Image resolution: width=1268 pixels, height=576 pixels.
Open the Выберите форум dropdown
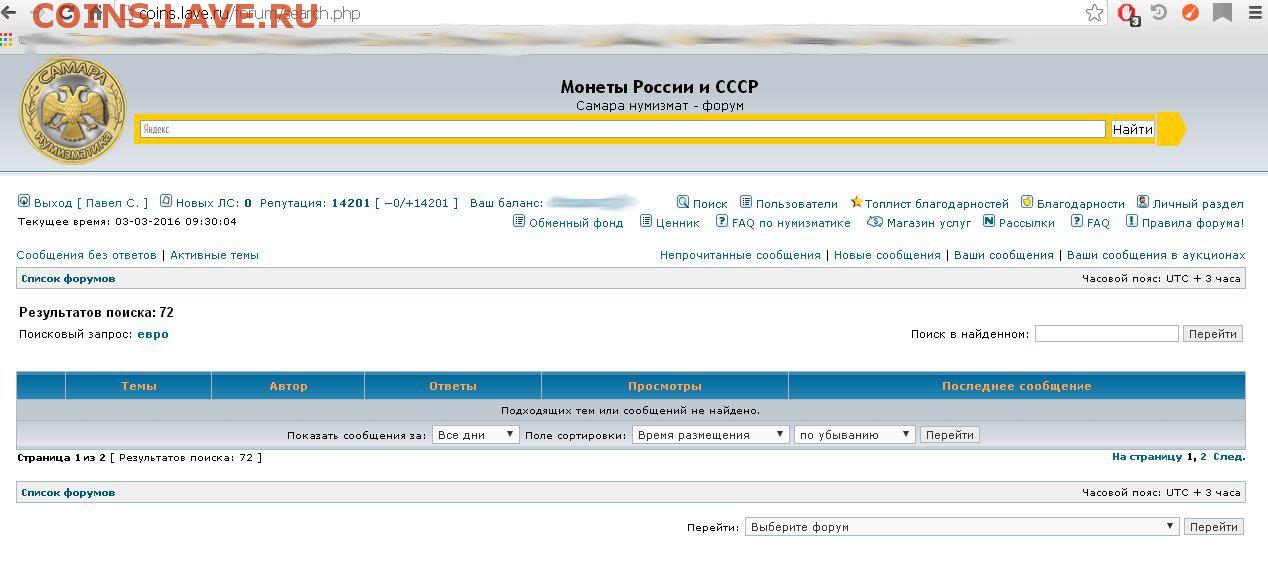click(x=962, y=527)
